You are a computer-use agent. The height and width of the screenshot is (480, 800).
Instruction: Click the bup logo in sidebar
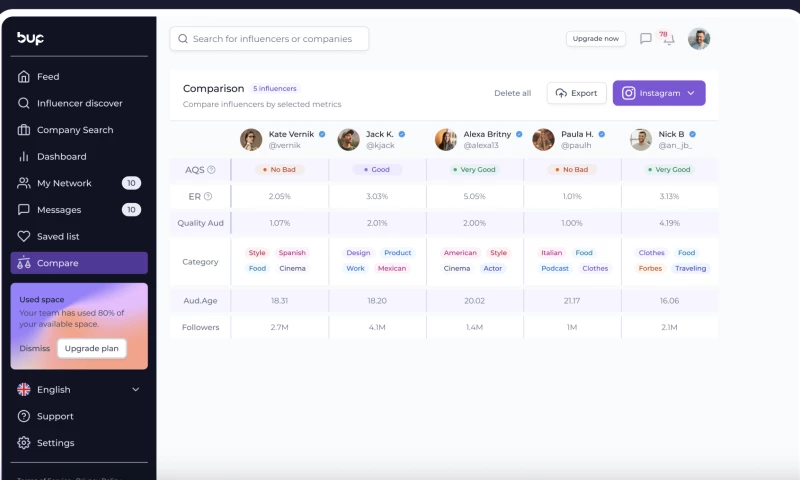click(x=30, y=38)
